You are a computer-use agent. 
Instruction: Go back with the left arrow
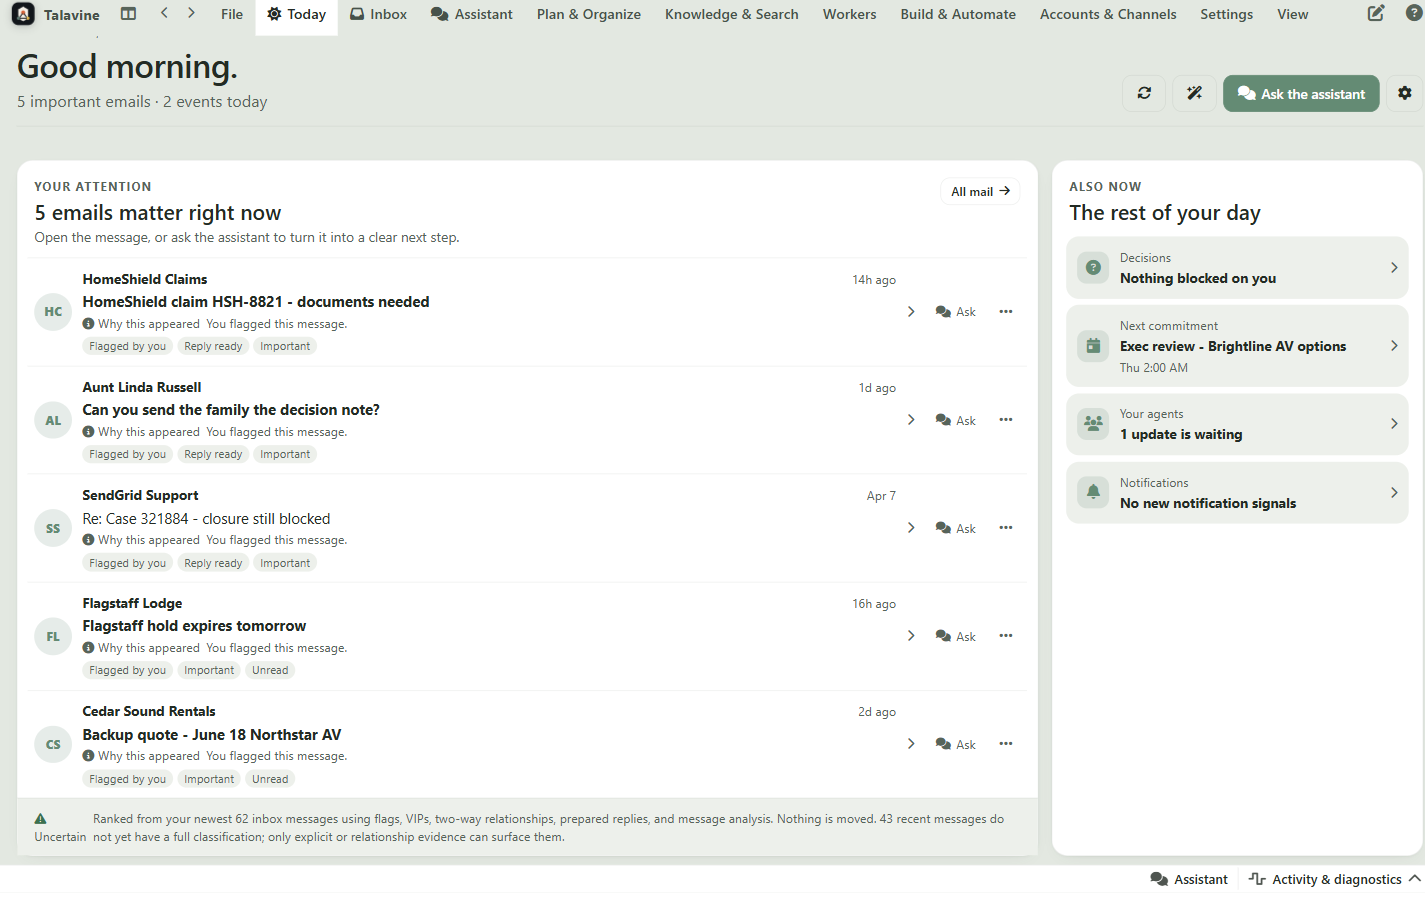[x=164, y=13]
